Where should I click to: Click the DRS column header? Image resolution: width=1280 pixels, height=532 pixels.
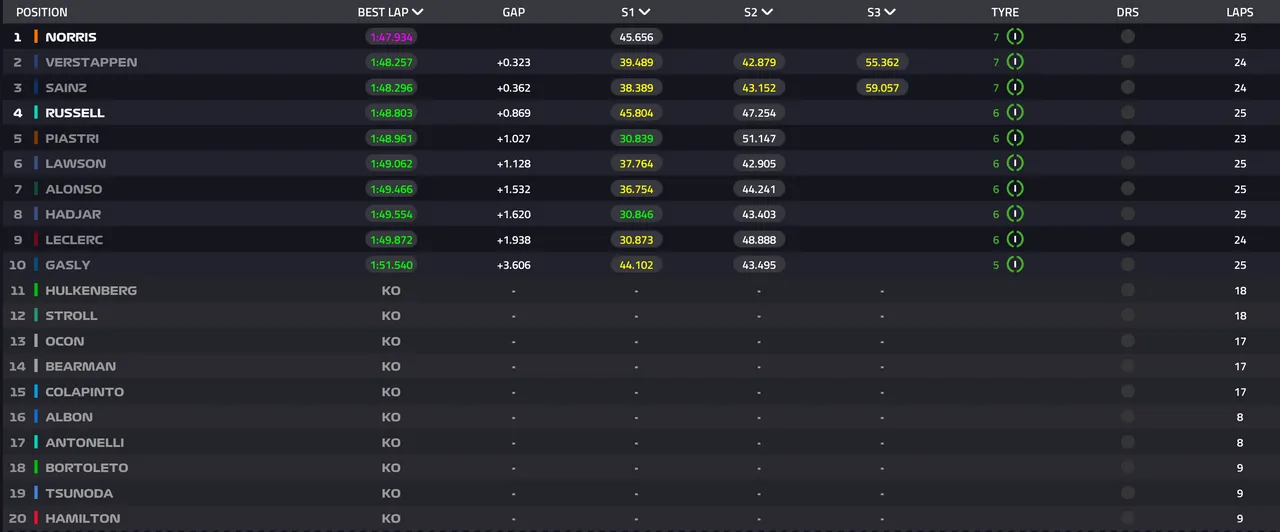[x=1128, y=12]
